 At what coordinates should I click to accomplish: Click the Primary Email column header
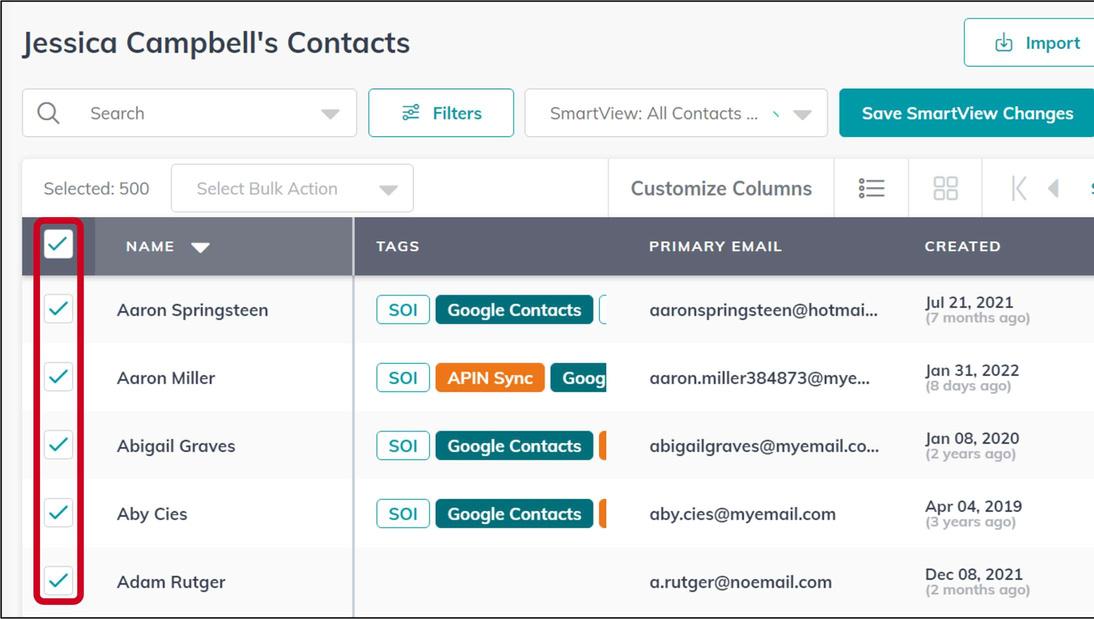(x=715, y=246)
